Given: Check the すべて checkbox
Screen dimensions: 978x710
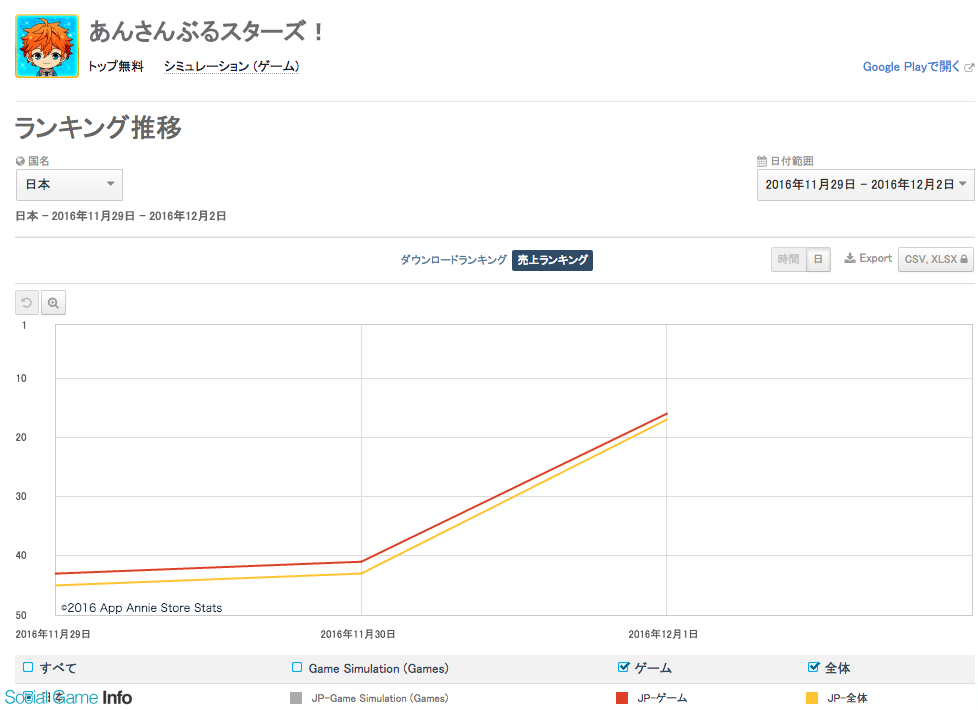Looking at the screenshot, I should [x=28, y=667].
